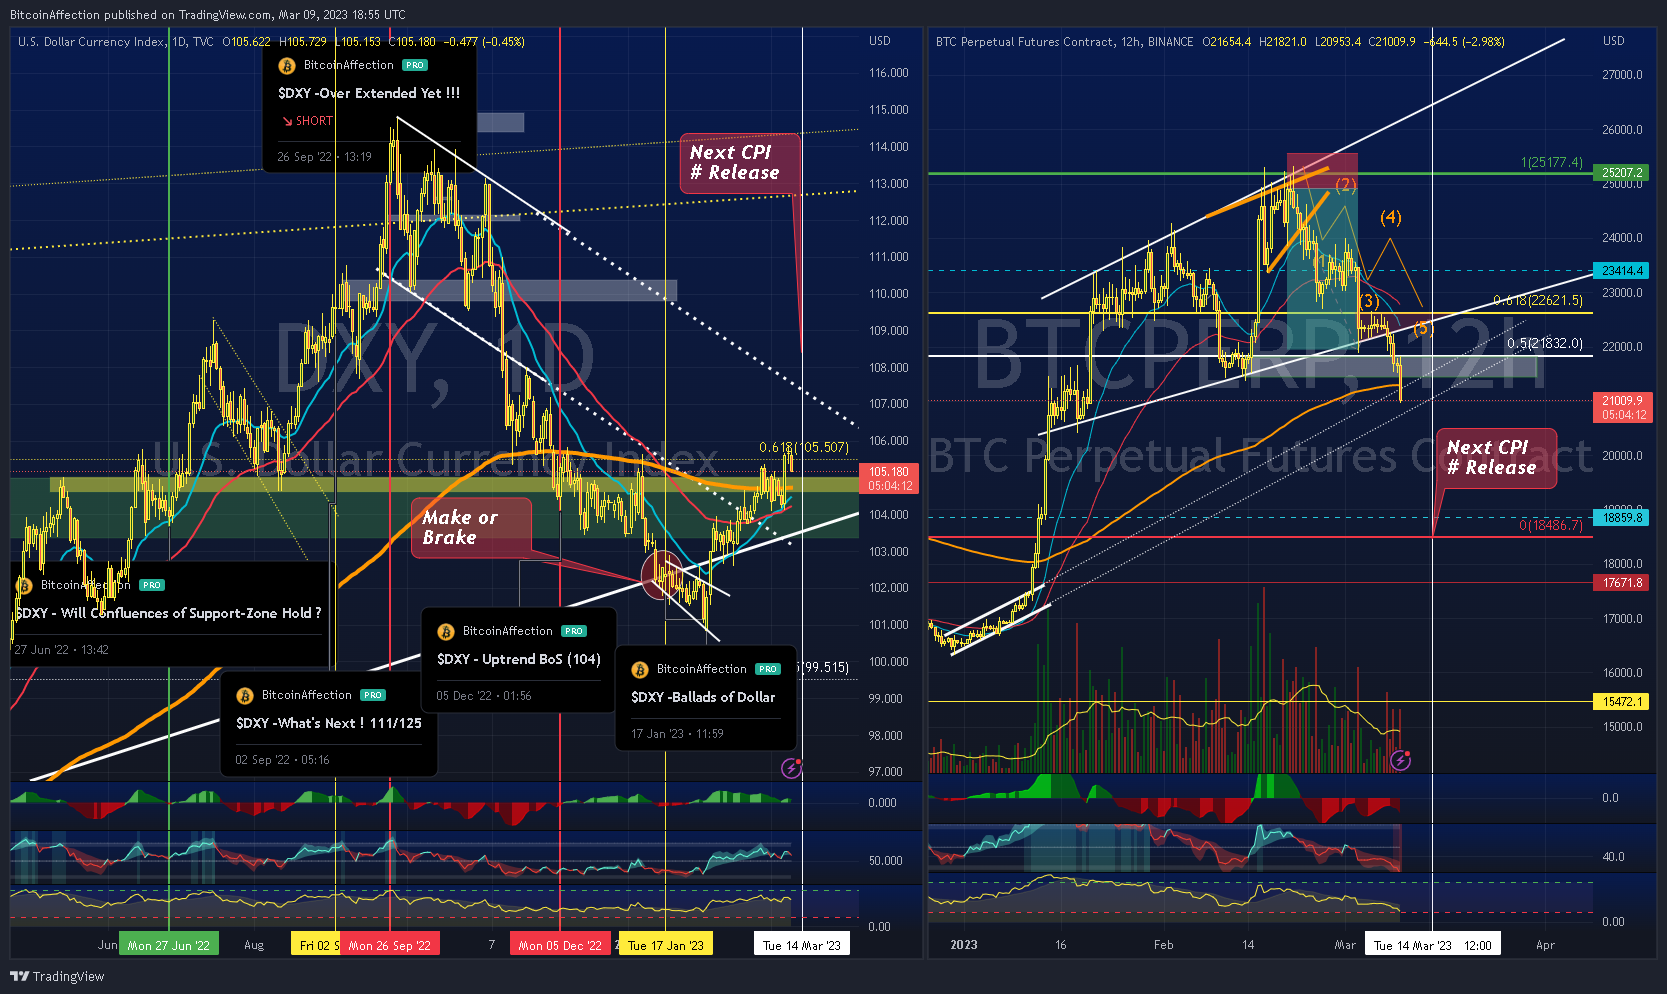Click the '02 Sep '22 · 05:16' idea timestamp
The image size is (1667, 994).
click(282, 760)
